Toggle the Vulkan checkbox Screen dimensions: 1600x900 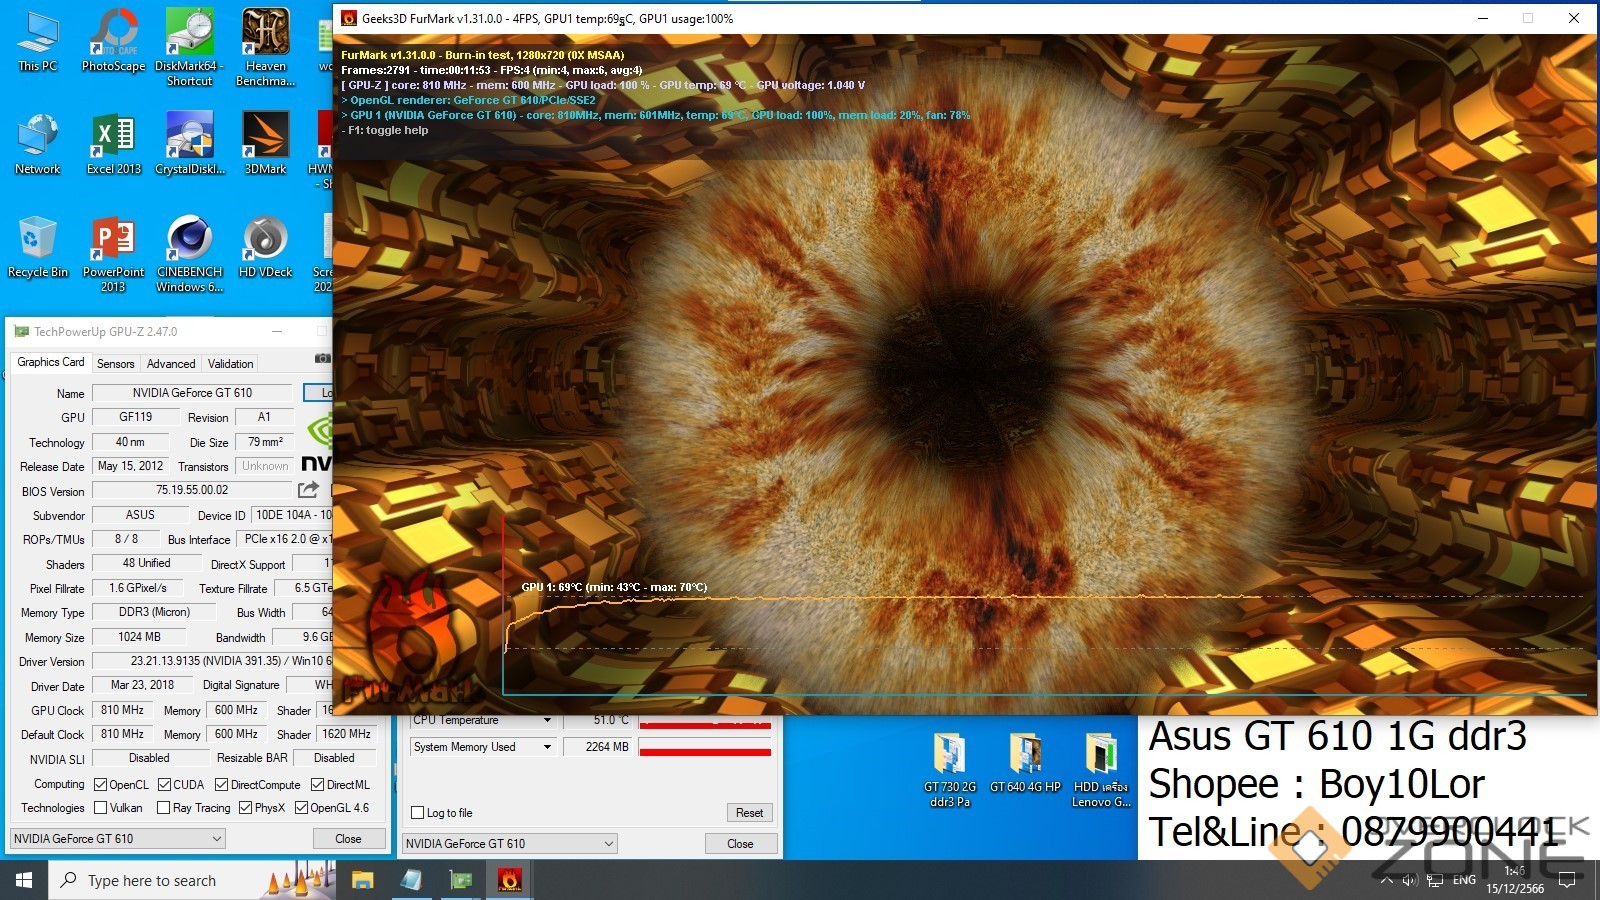pos(101,808)
